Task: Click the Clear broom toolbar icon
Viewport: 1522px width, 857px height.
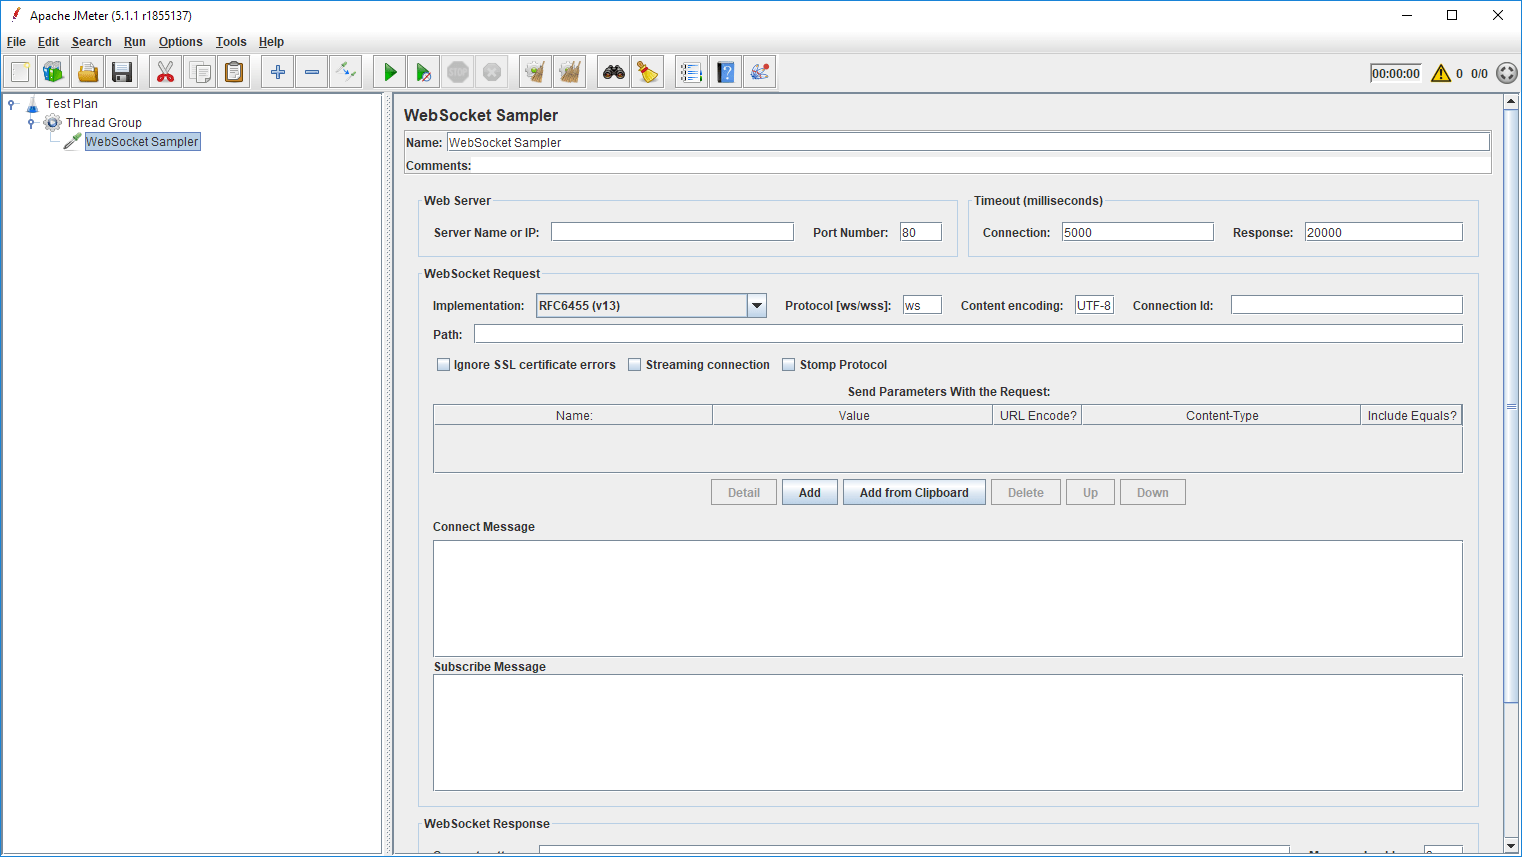Action: click(x=536, y=72)
